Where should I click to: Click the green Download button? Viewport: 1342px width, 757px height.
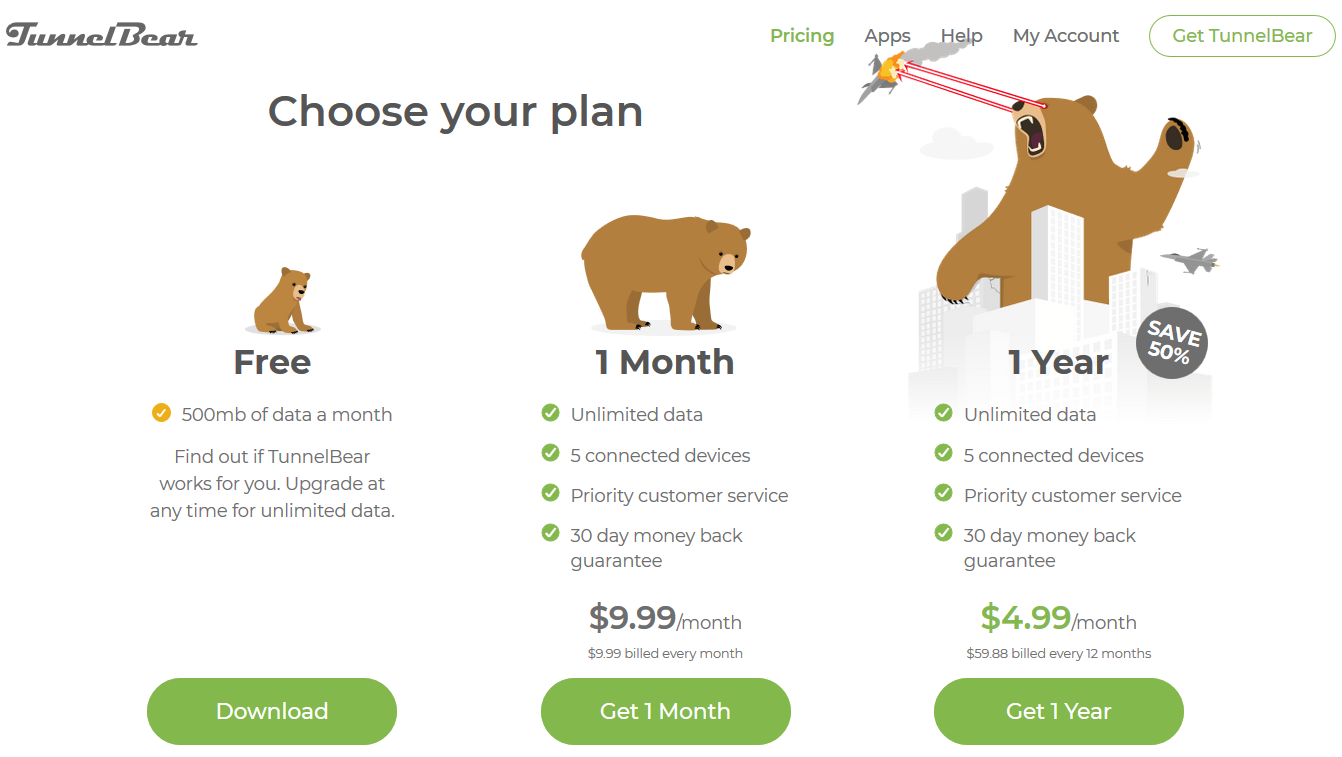pyautogui.click(x=272, y=711)
